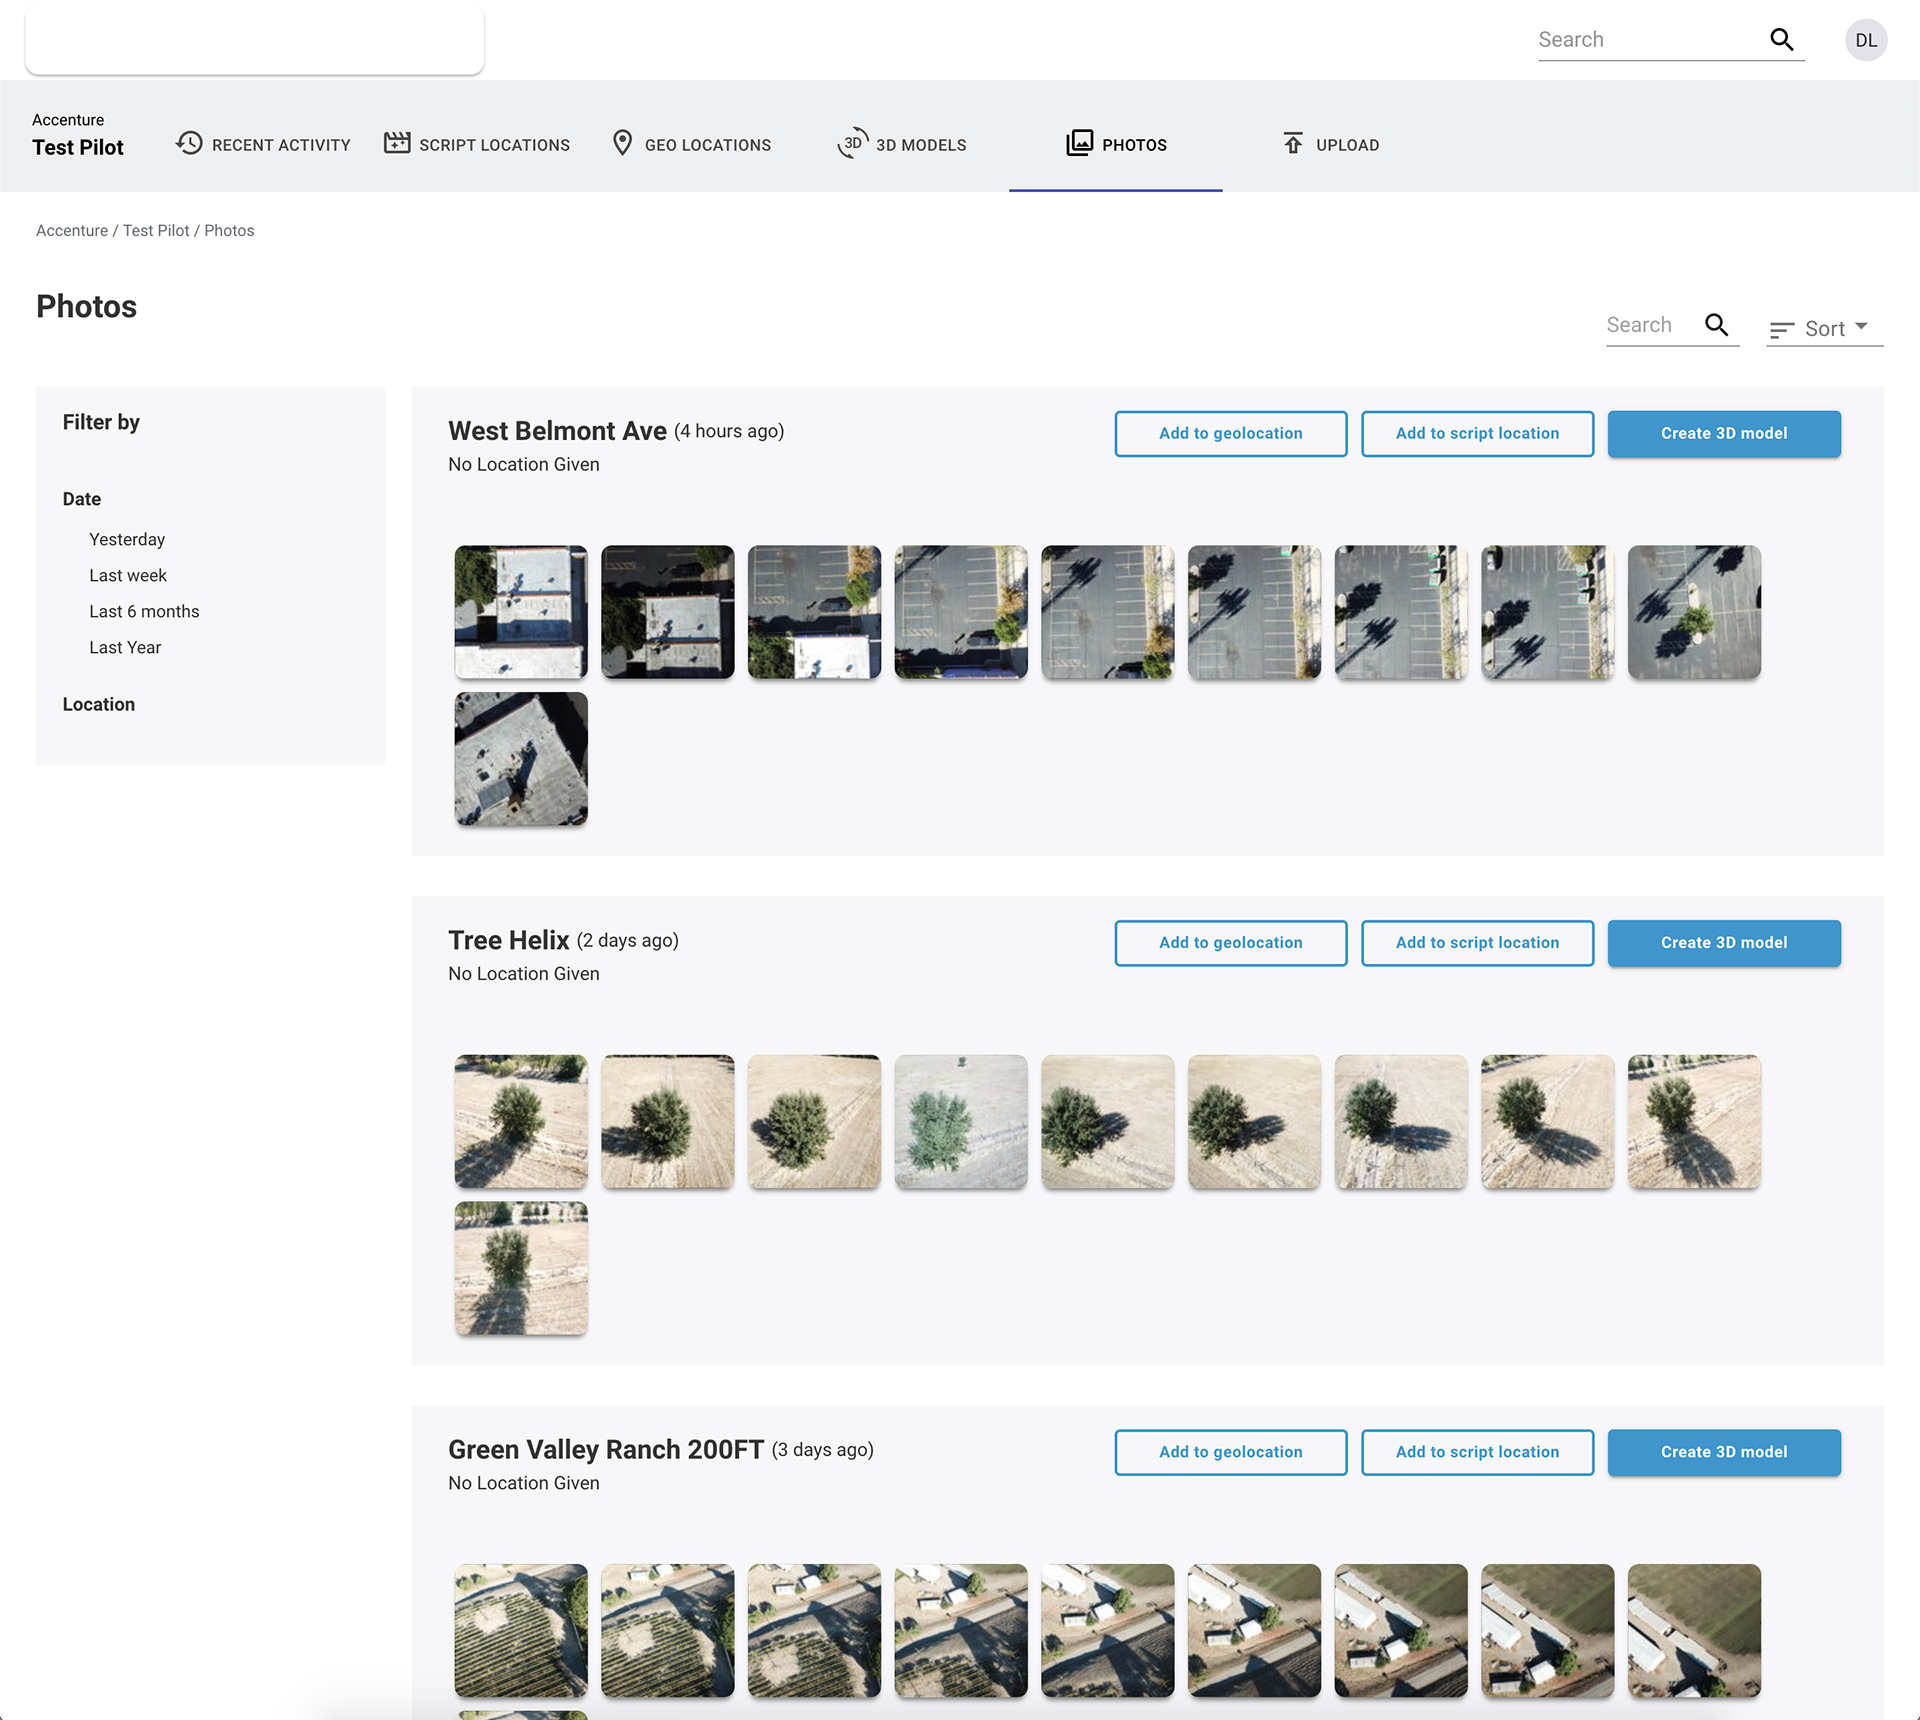Switch to Geo Locations tab
The image size is (1920, 1720).
691,144
